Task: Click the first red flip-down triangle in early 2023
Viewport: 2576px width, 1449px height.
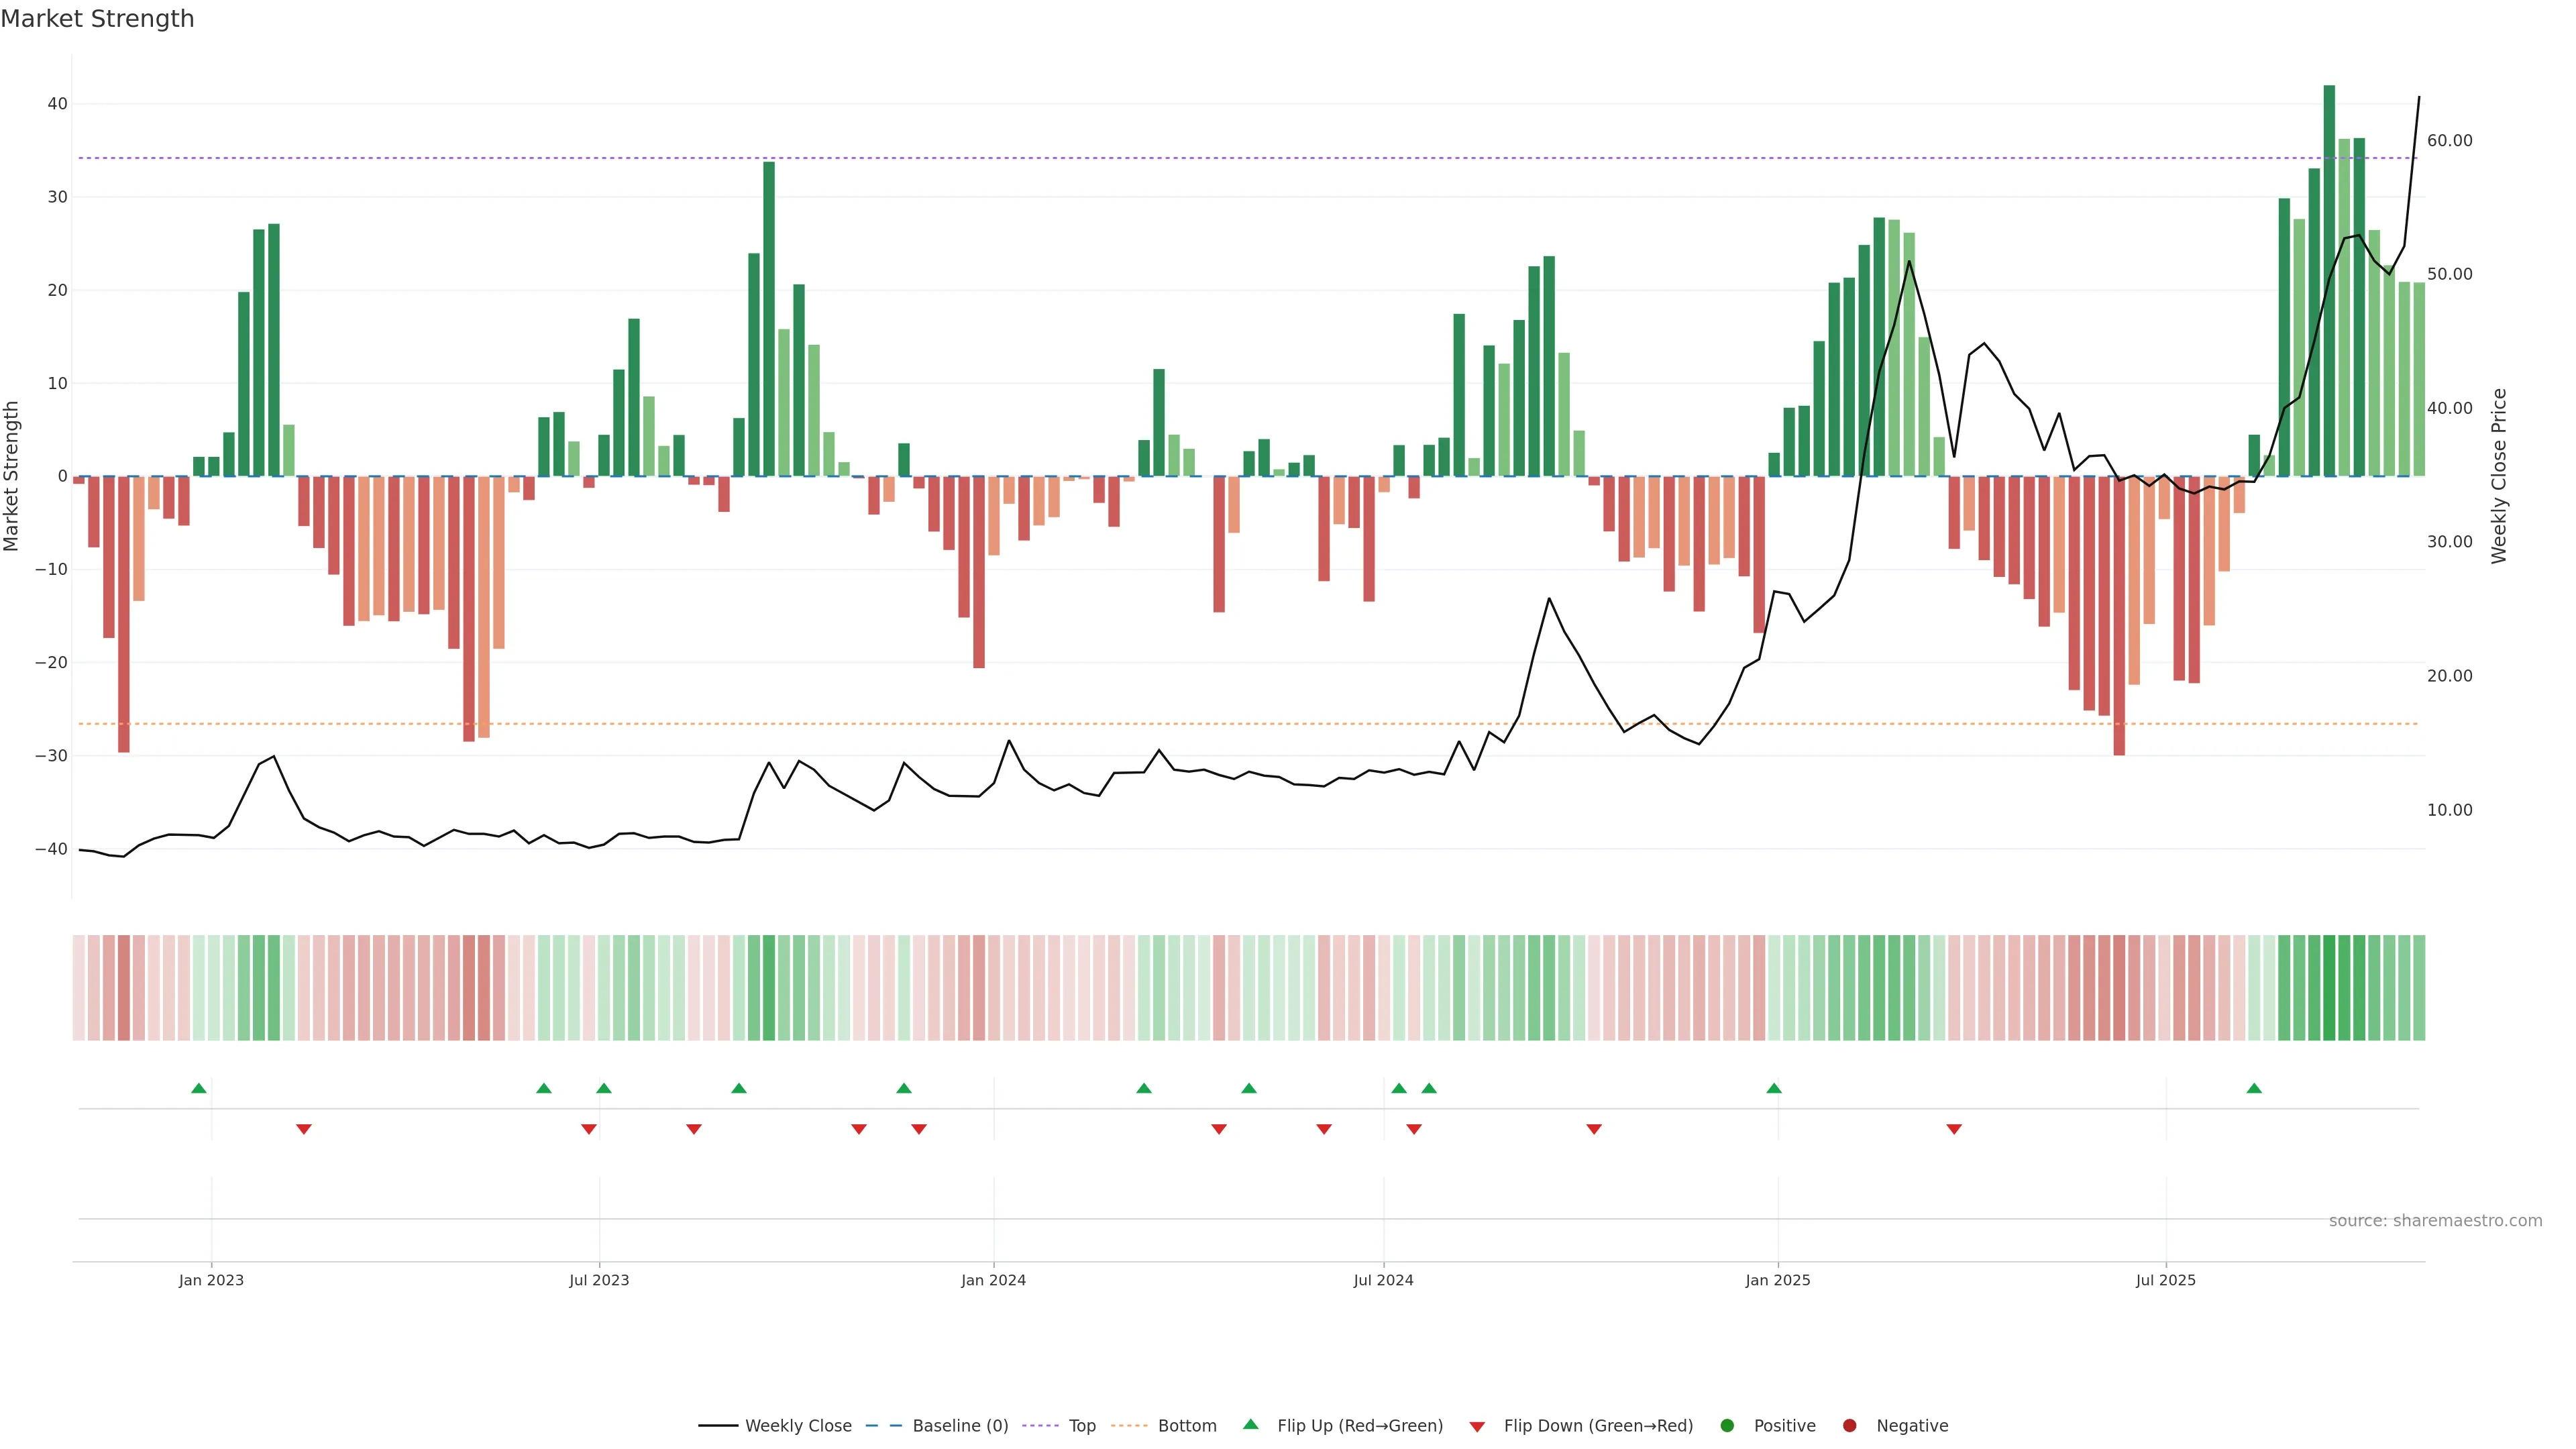Action: coord(304,1129)
